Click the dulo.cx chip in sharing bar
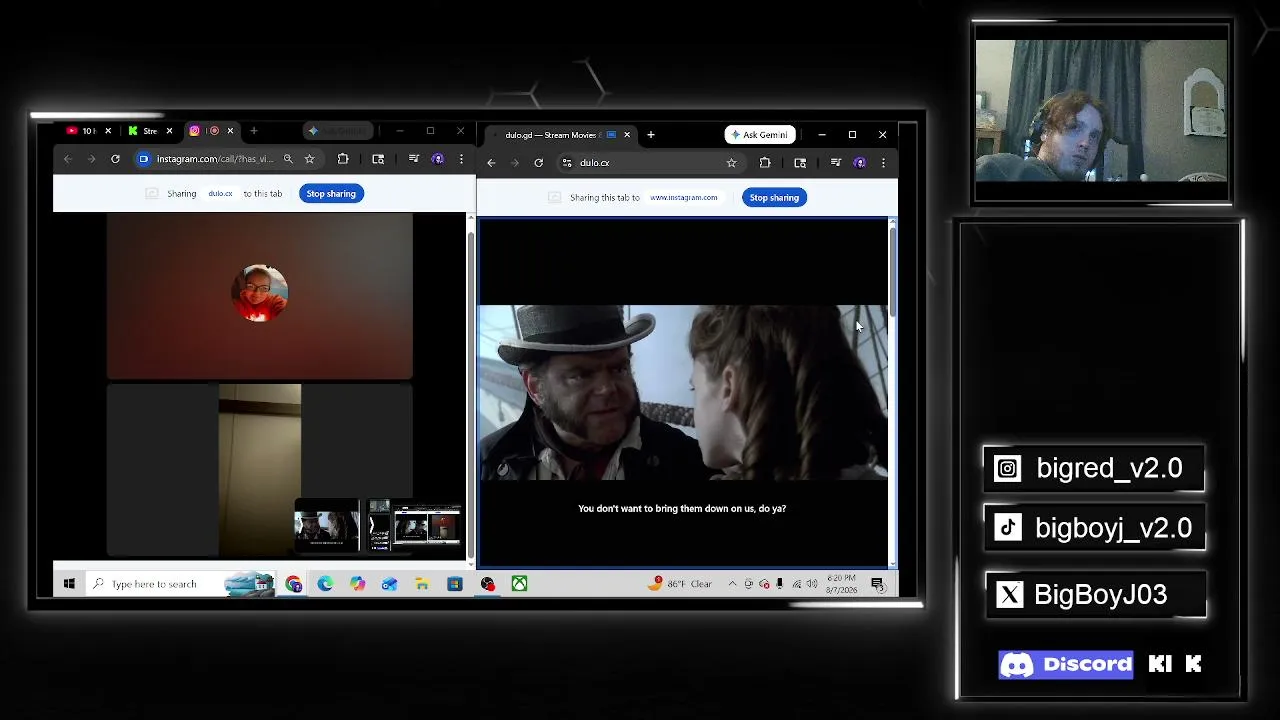The image size is (1280, 720). point(220,194)
